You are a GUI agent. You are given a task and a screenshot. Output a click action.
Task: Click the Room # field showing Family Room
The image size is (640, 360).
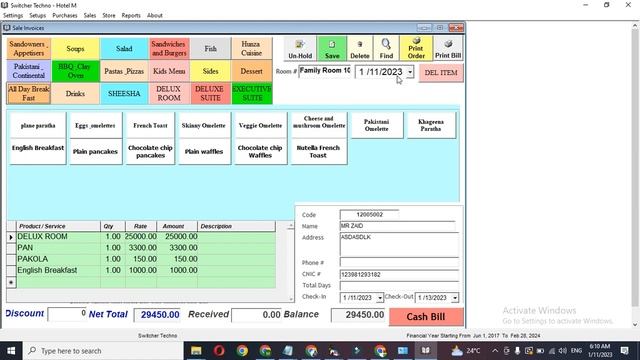[324, 71]
